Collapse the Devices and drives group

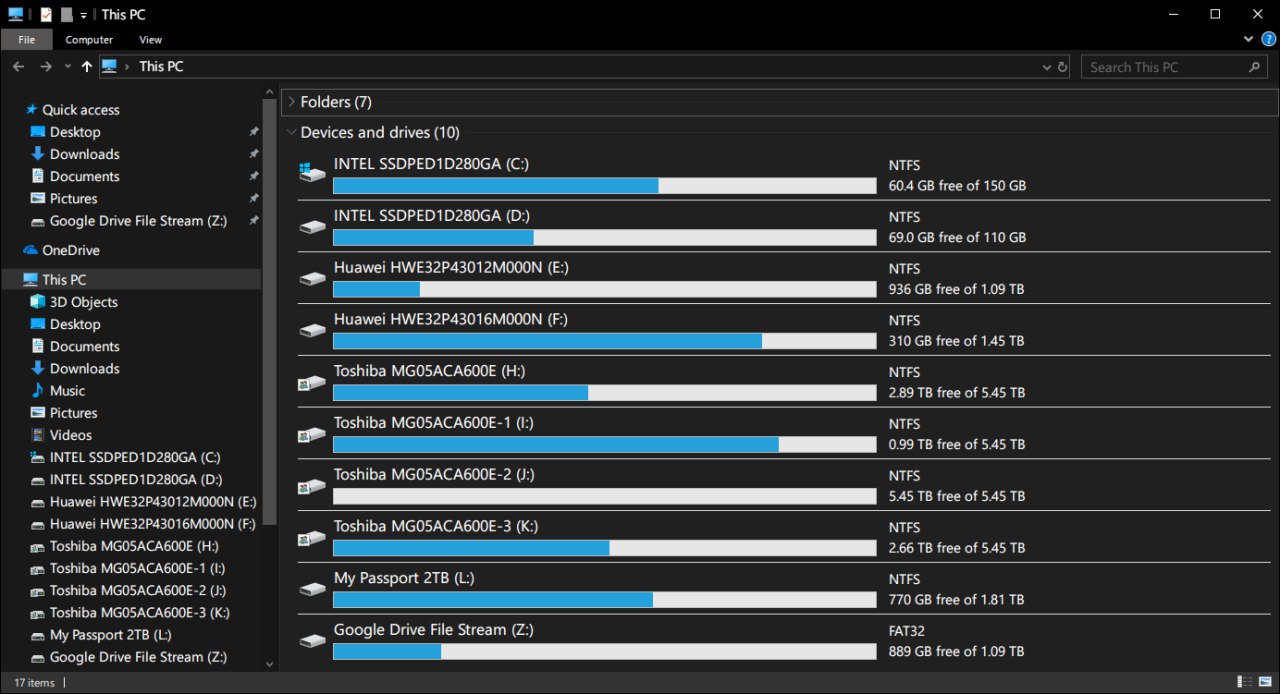[291, 132]
